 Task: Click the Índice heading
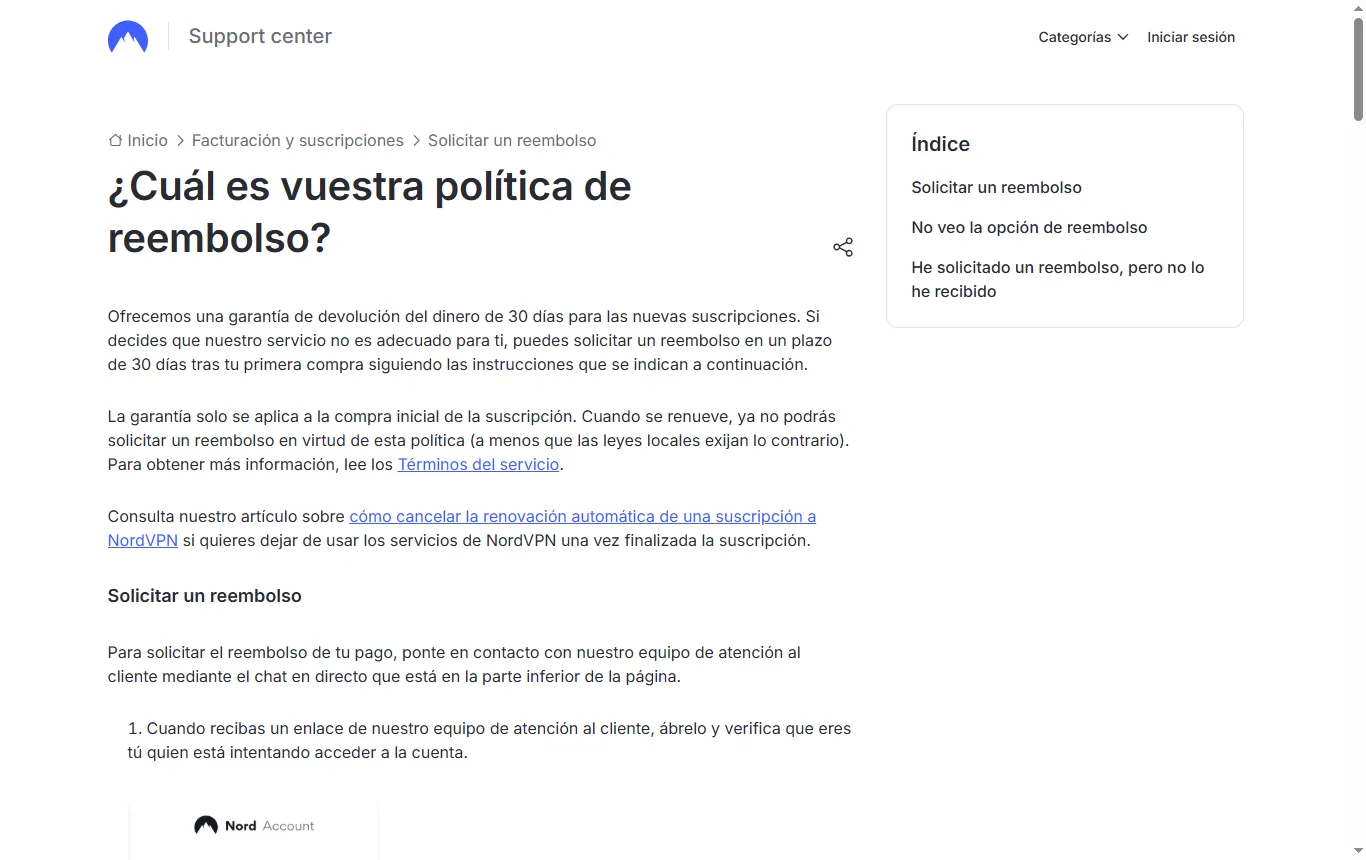click(x=941, y=144)
